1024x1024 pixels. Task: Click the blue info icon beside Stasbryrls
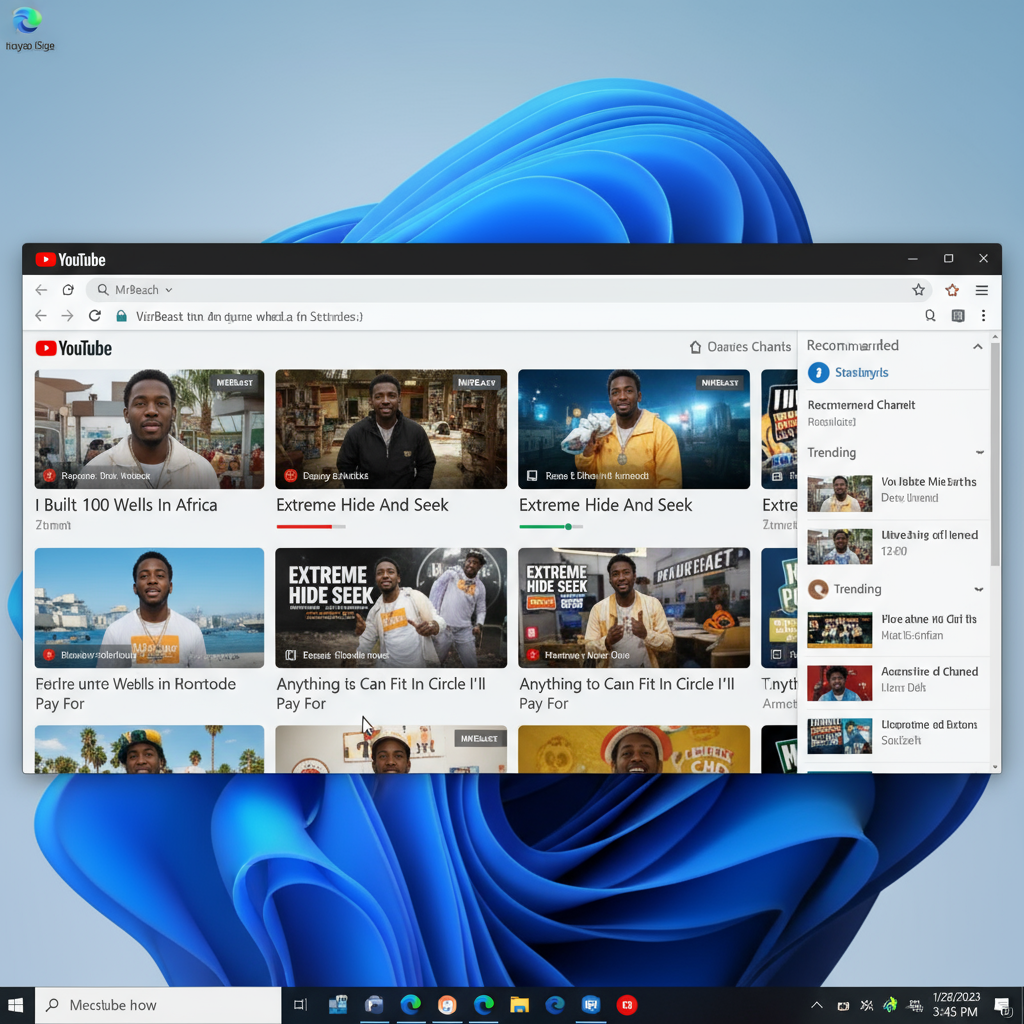[x=818, y=372]
